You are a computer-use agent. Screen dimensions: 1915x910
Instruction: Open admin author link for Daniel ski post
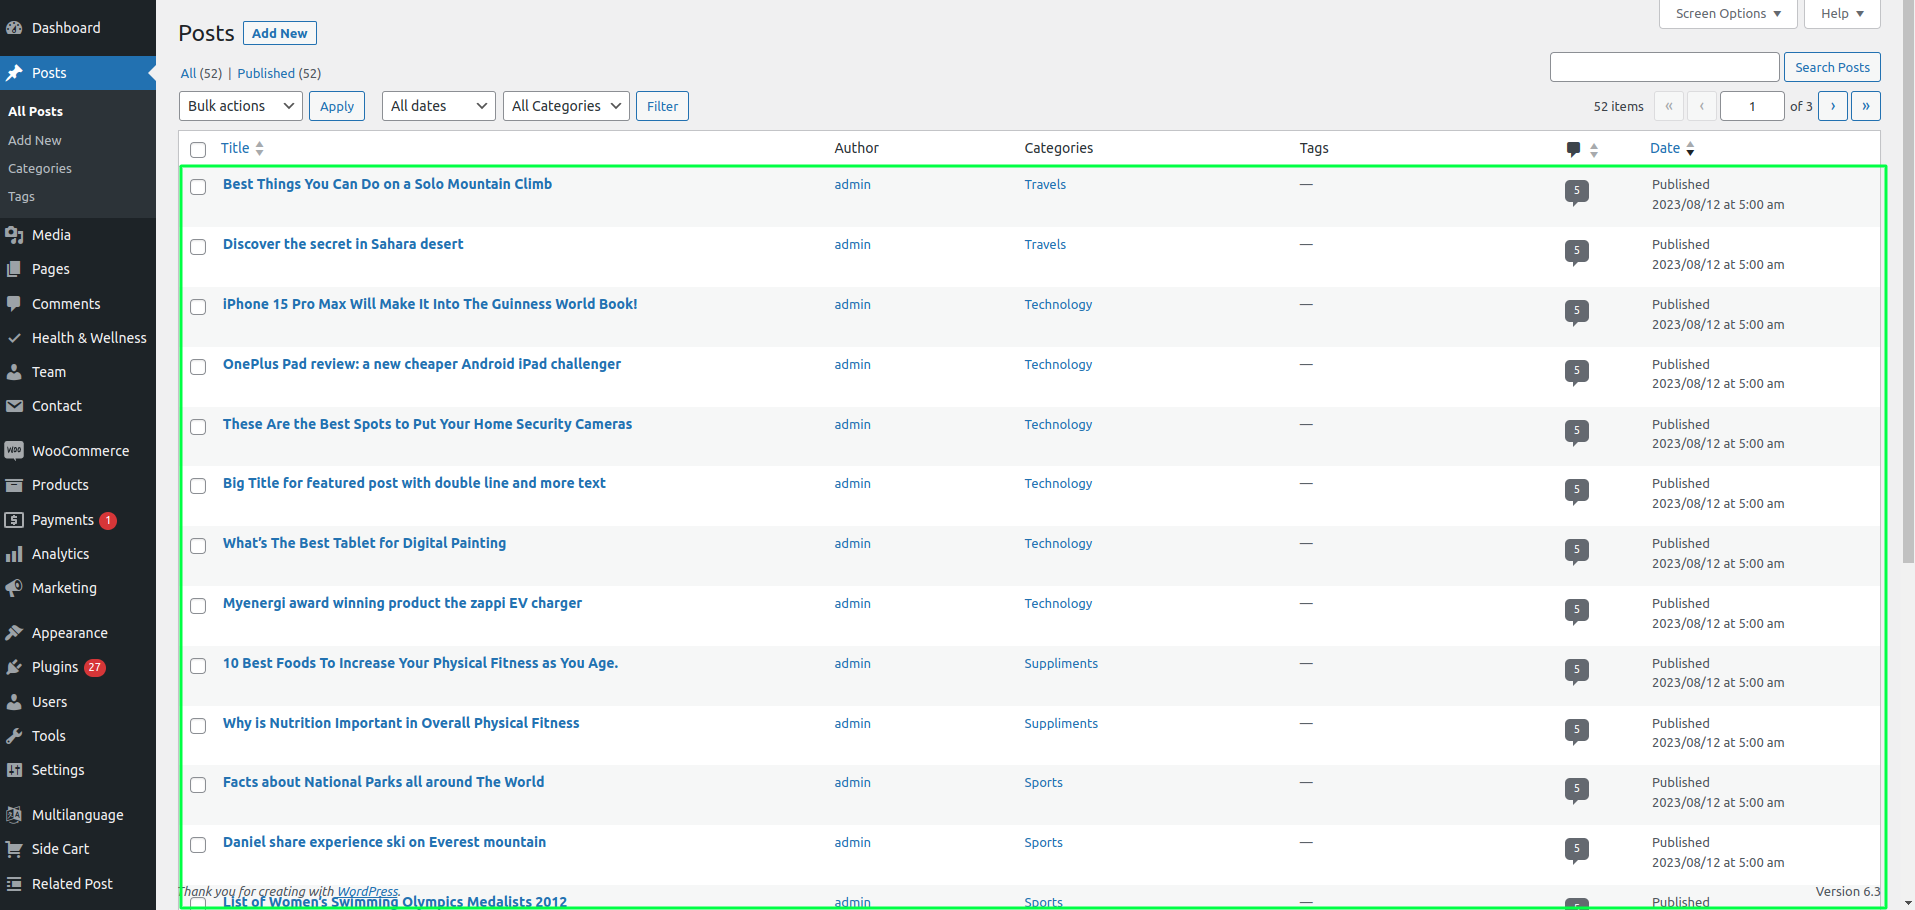point(852,842)
